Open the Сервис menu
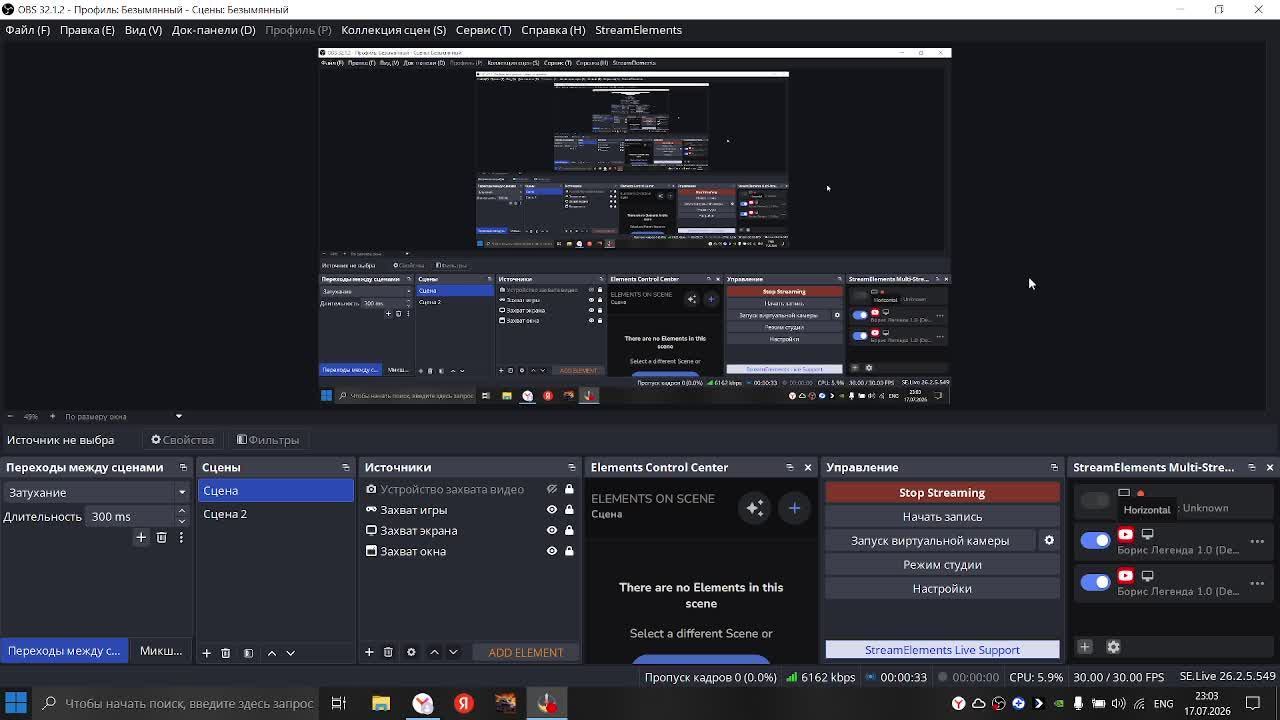 point(483,30)
